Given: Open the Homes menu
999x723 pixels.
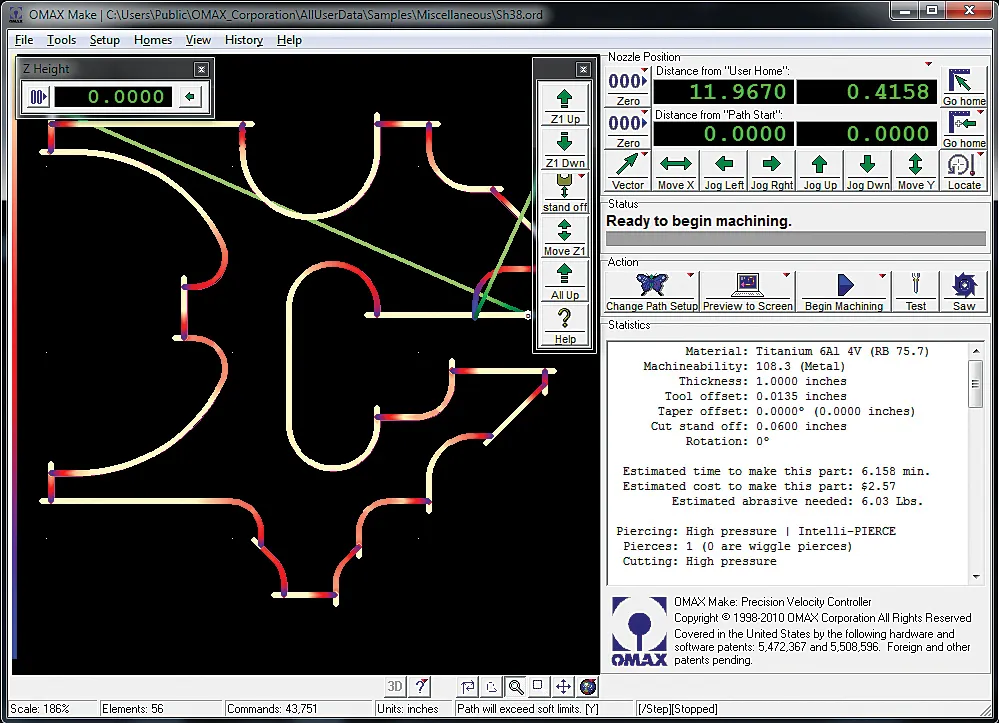Looking at the screenshot, I should [x=152, y=40].
